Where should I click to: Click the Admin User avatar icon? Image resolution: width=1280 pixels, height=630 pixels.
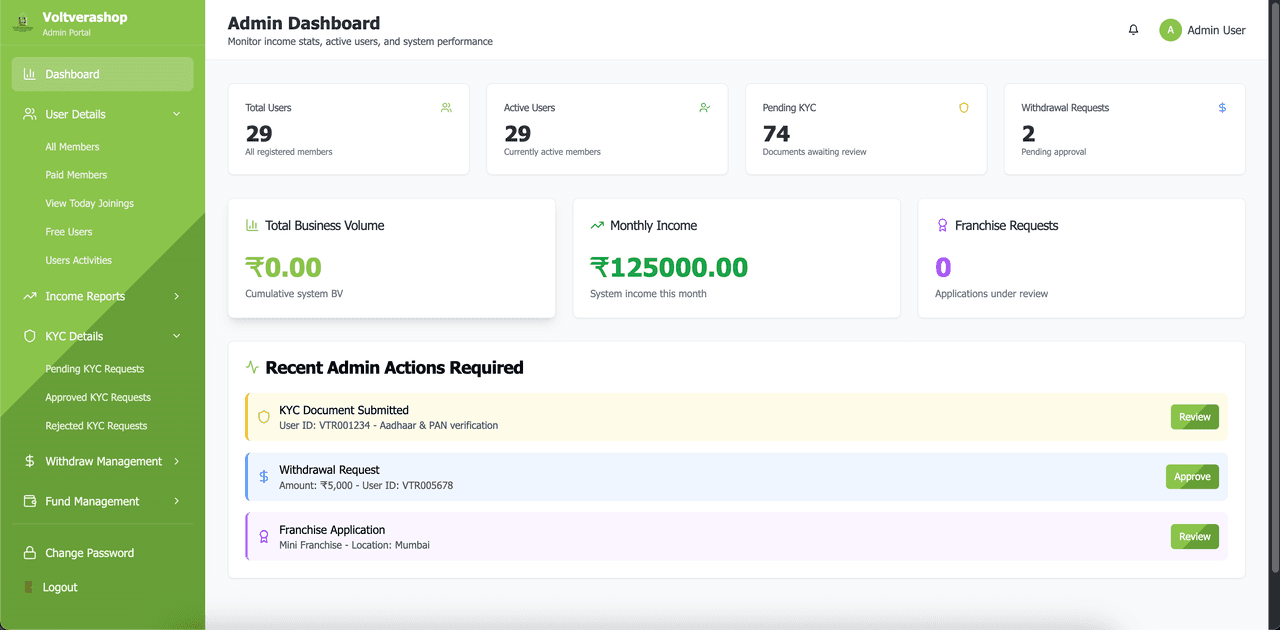1170,30
